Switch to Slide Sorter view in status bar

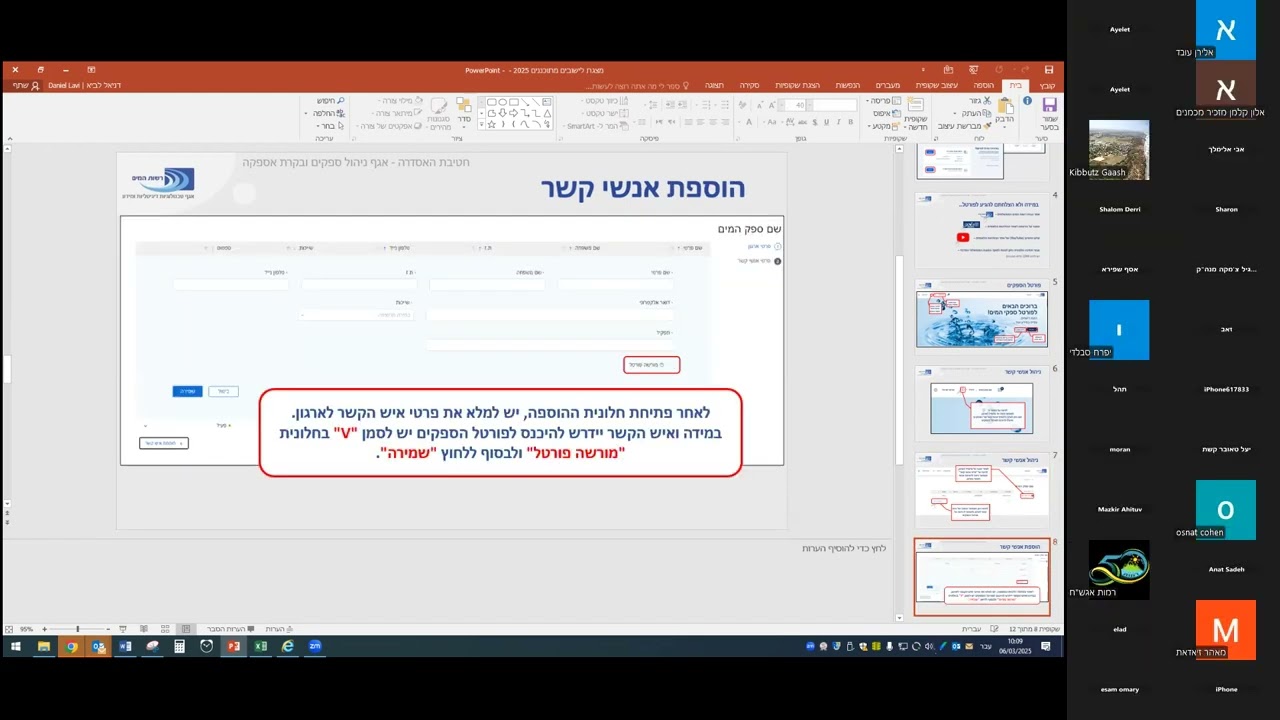pos(165,629)
